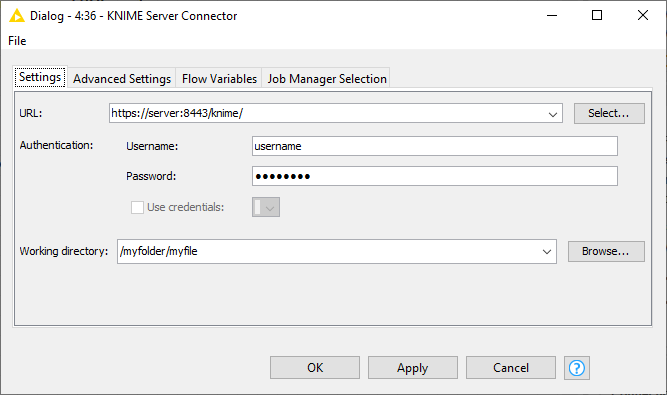The height and width of the screenshot is (395, 667).
Task: Click the Apply button
Action: [413, 367]
